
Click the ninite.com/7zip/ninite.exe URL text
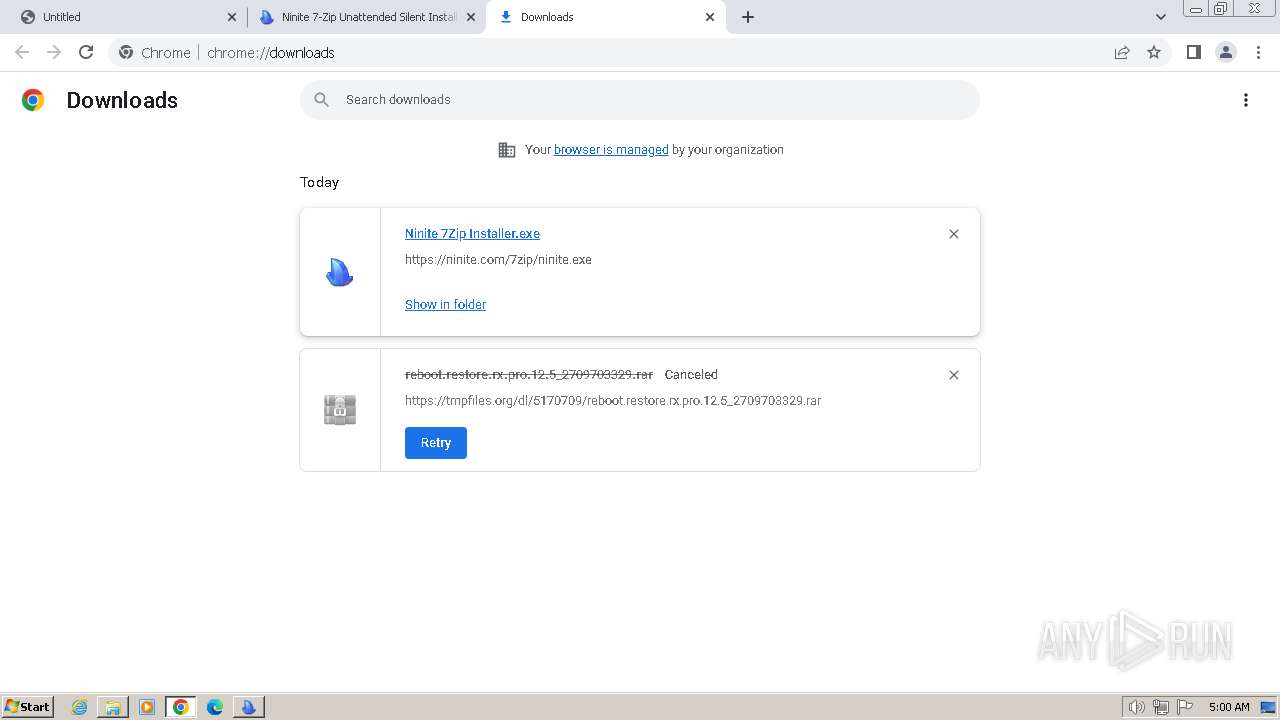498,260
